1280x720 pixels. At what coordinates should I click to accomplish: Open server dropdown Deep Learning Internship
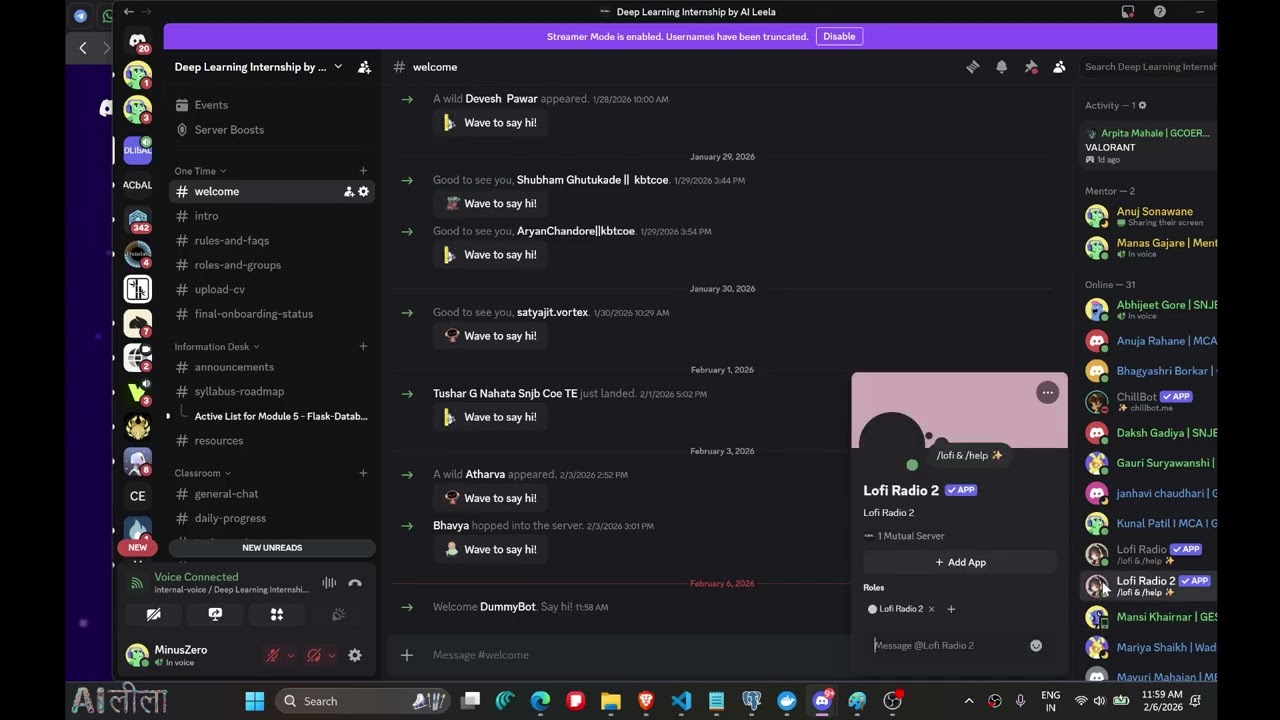258,67
